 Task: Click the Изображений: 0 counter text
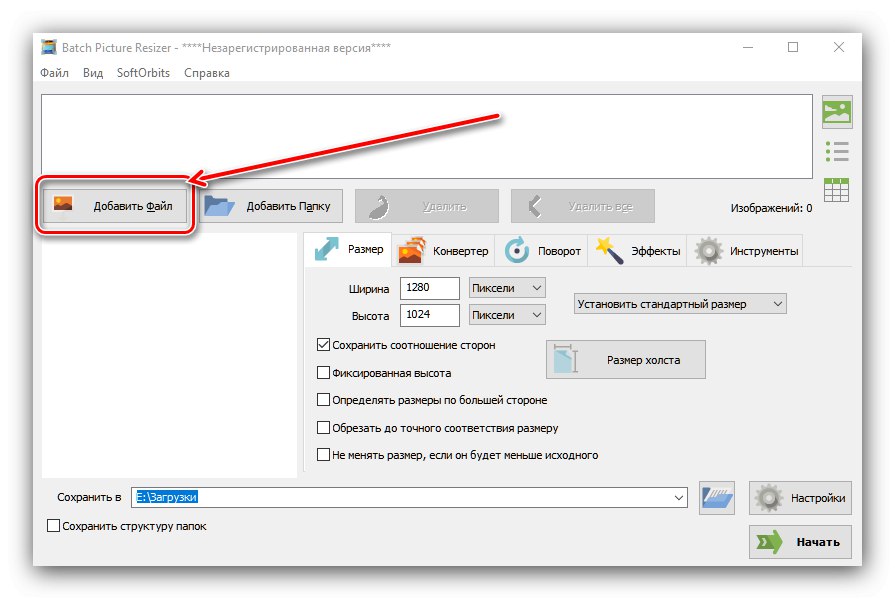(771, 208)
